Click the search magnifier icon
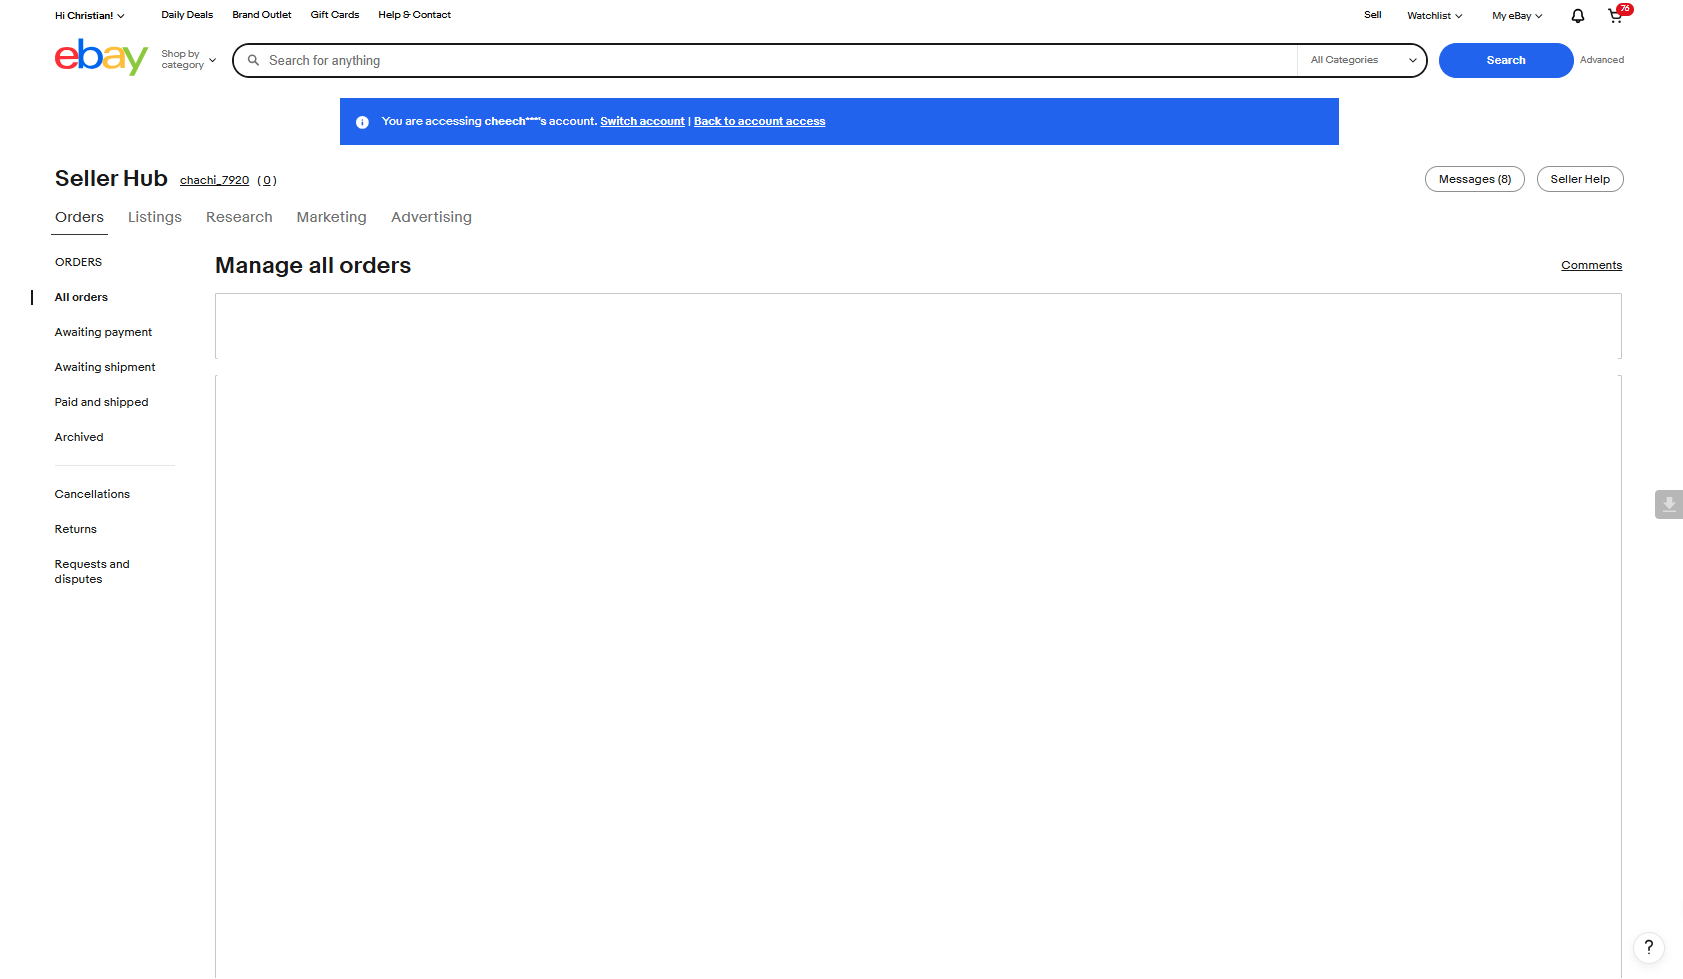 254,60
